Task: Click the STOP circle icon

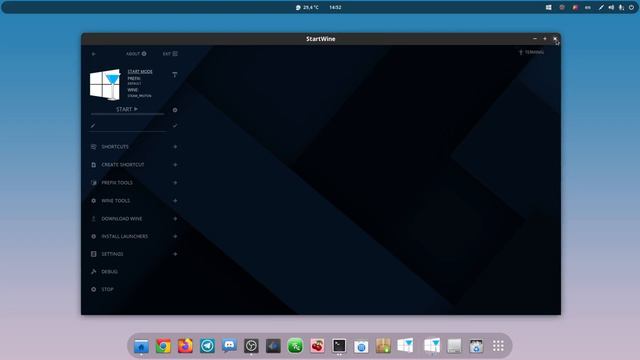Action: (93, 289)
